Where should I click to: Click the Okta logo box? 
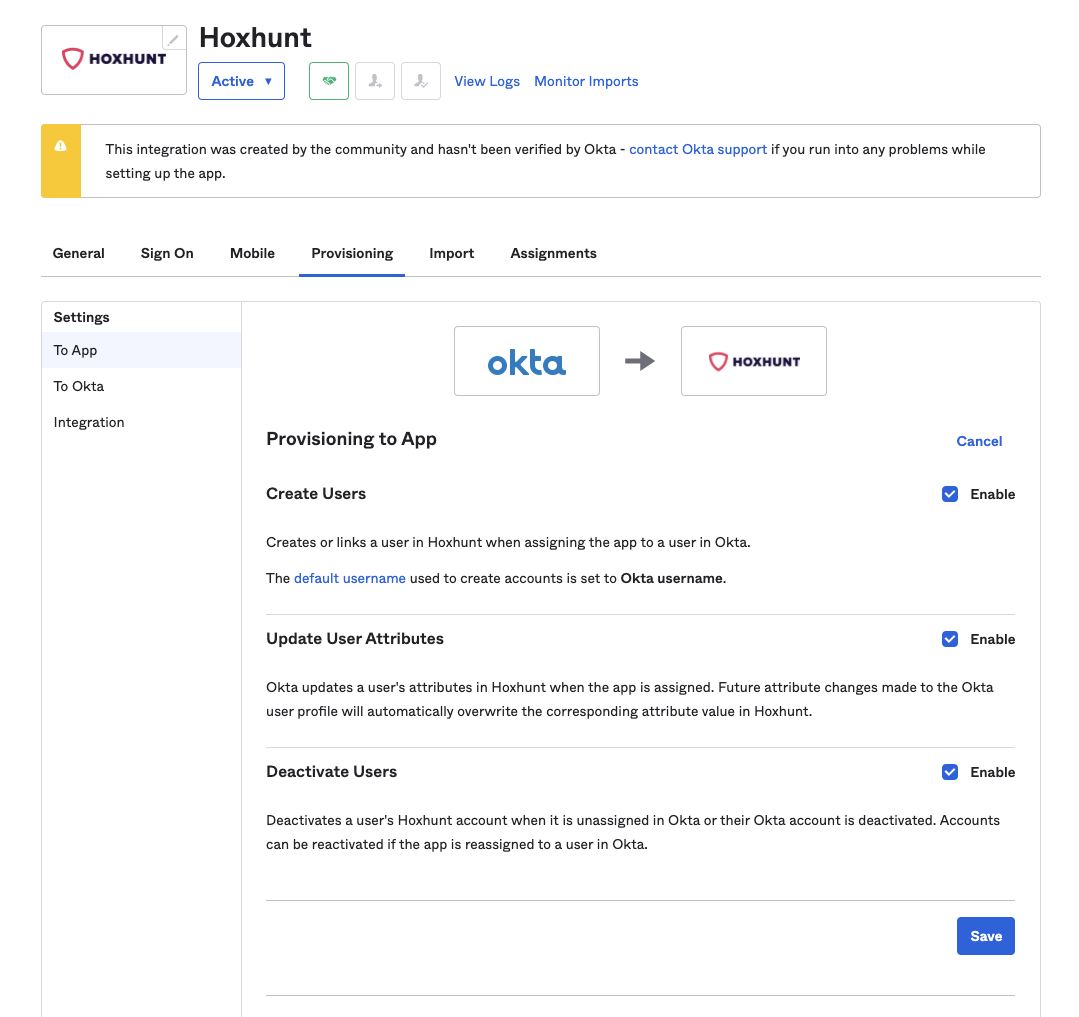click(527, 361)
